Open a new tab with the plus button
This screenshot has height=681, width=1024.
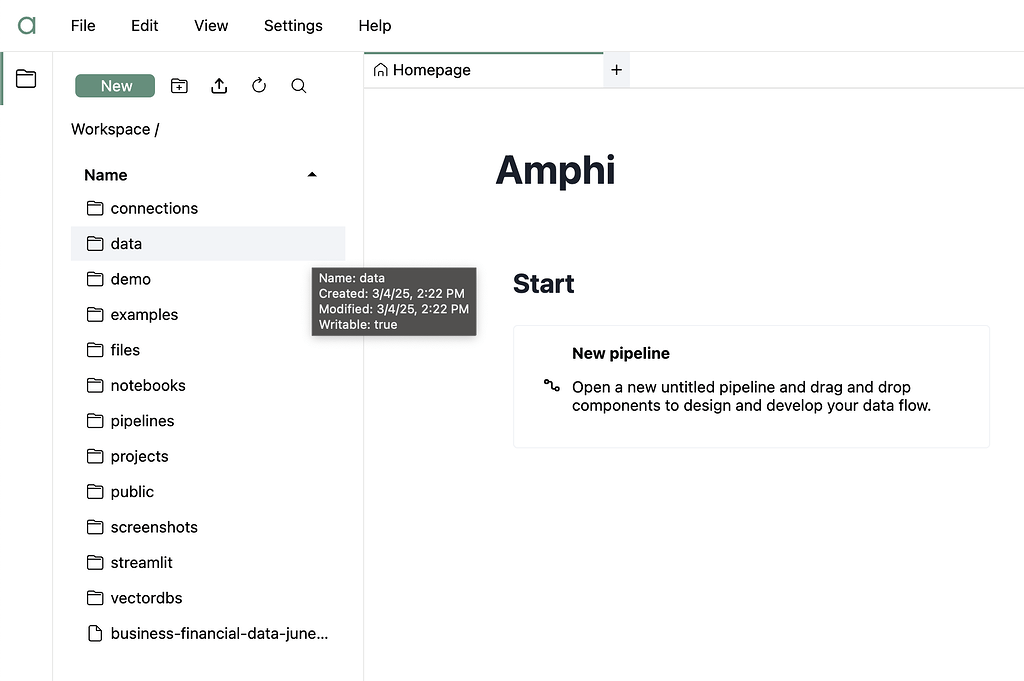click(616, 69)
